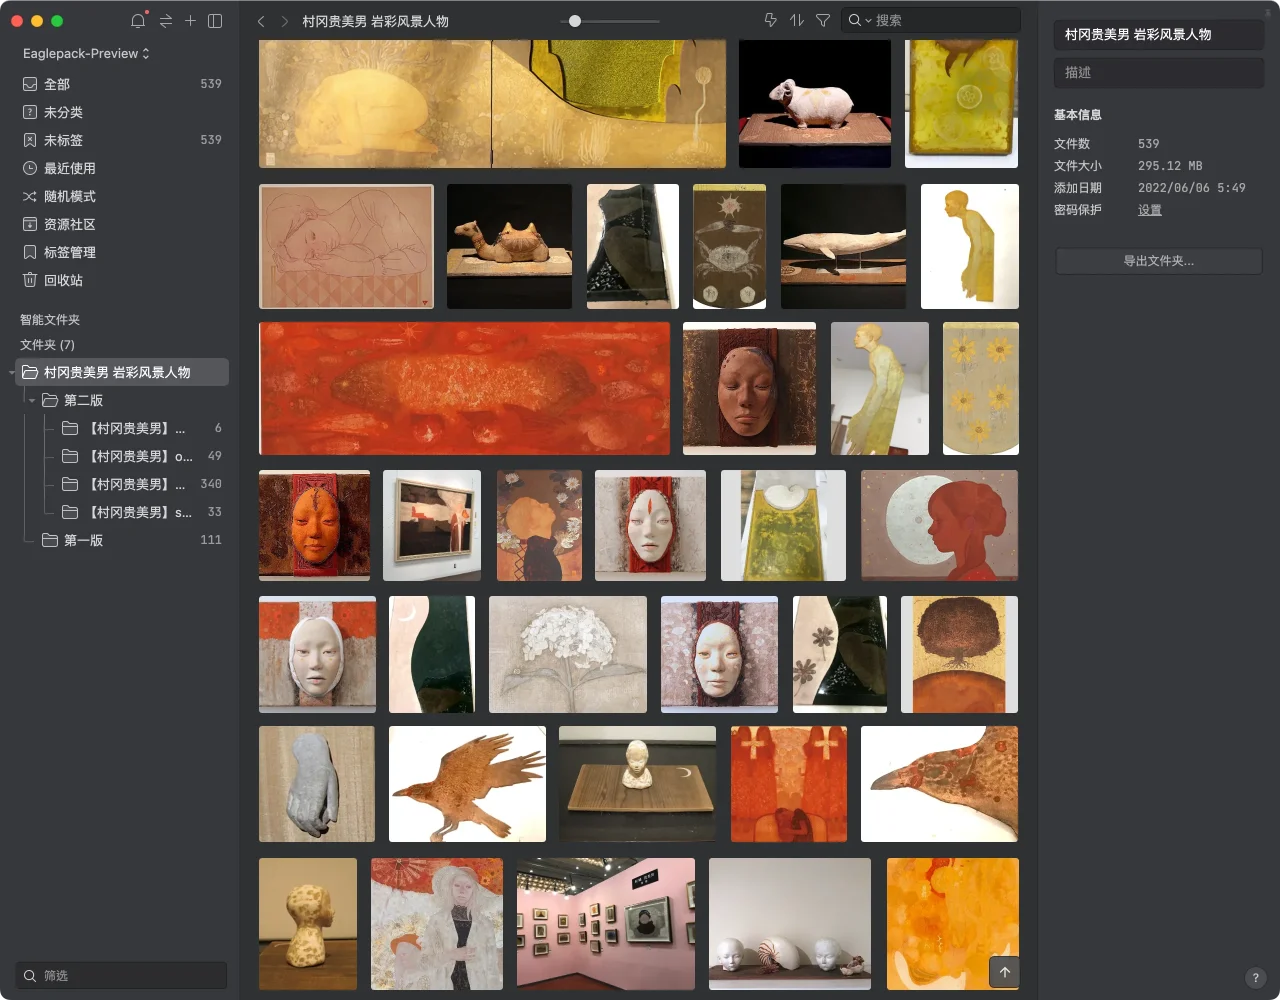Viewport: 1280px width, 1000px height.
Task: Collapse the 村冈贵美男 岩彩风景人物 folder arrow
Action: click(12, 372)
